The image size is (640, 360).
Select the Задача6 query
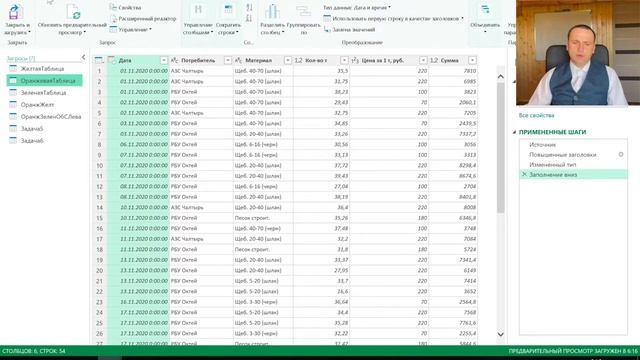point(44,140)
